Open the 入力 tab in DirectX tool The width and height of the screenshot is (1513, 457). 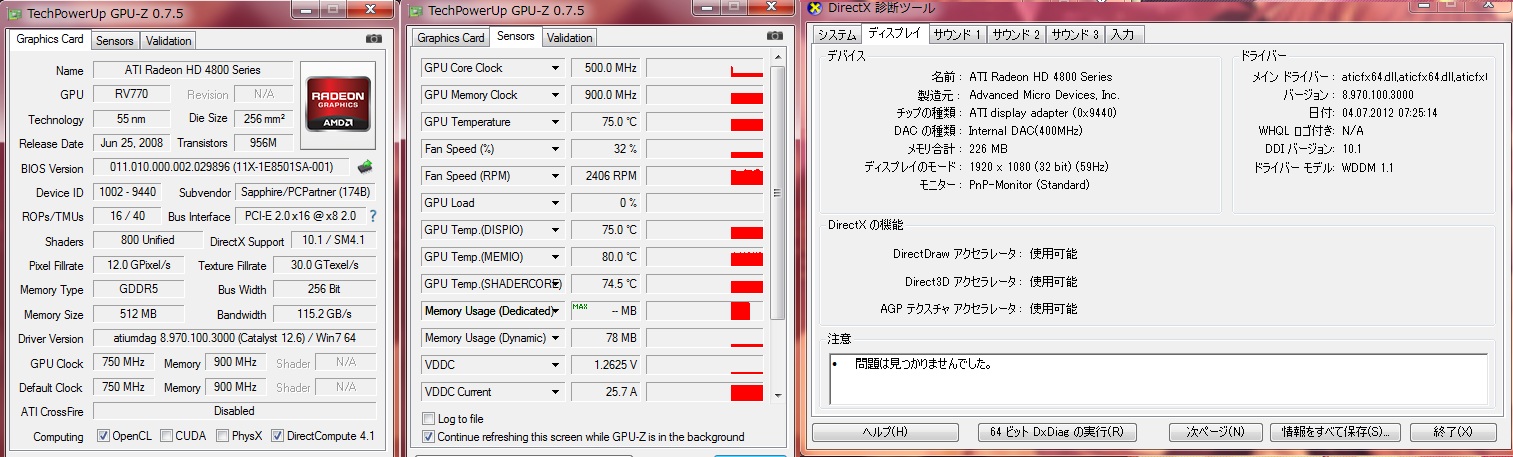pyautogui.click(x=1122, y=34)
